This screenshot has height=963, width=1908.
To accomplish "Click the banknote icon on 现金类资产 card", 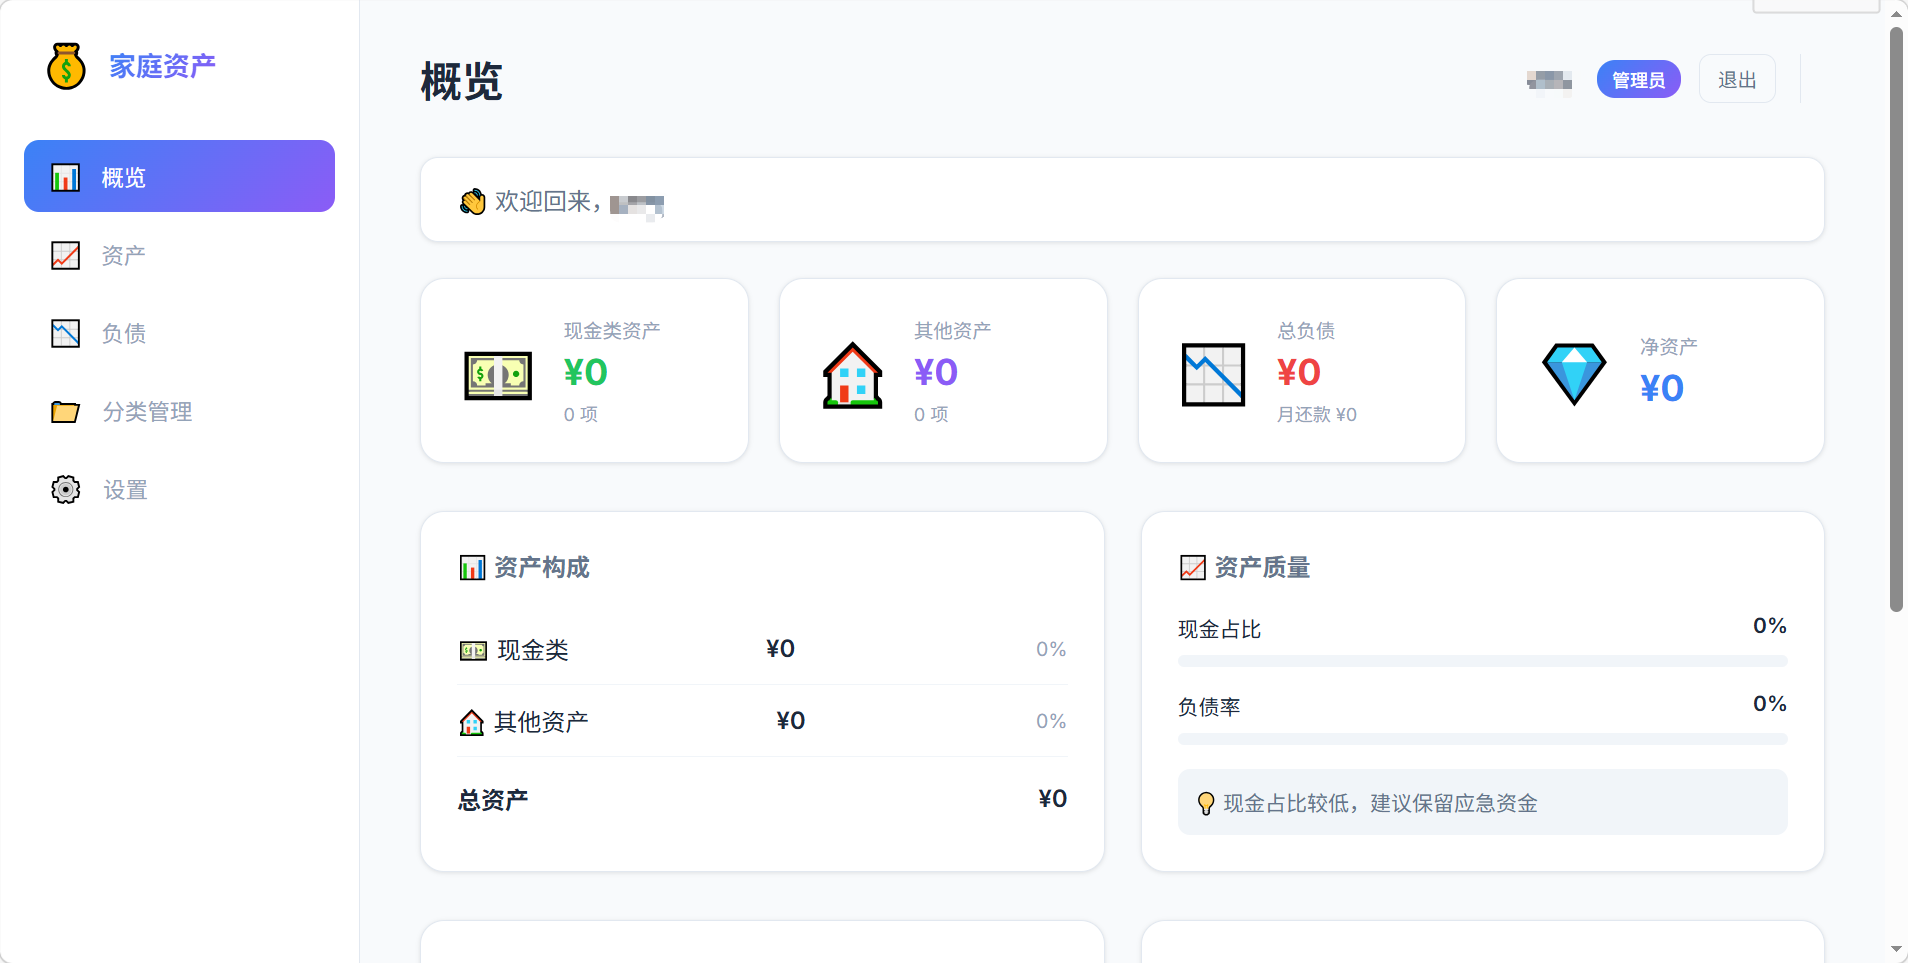I will [x=498, y=375].
